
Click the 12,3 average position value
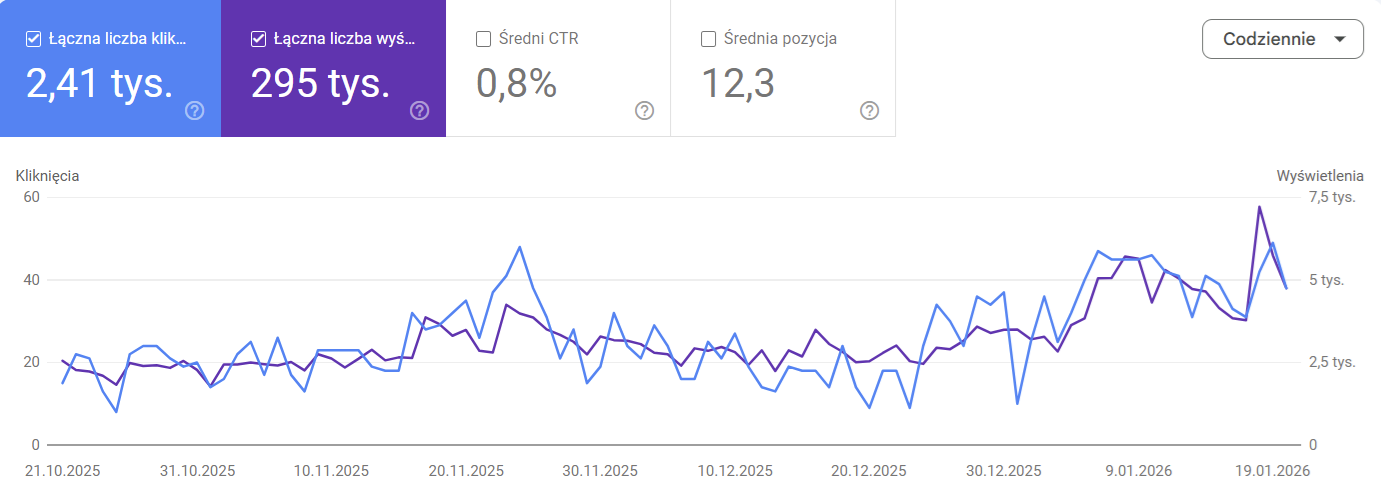coord(738,84)
